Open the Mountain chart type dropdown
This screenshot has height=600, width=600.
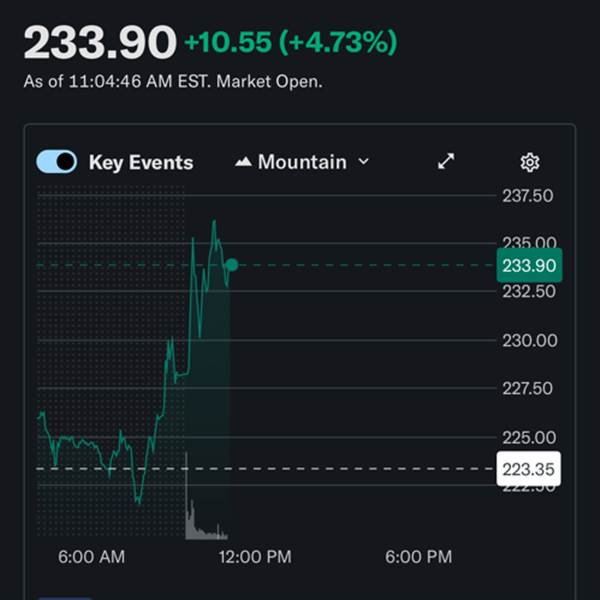coord(302,162)
